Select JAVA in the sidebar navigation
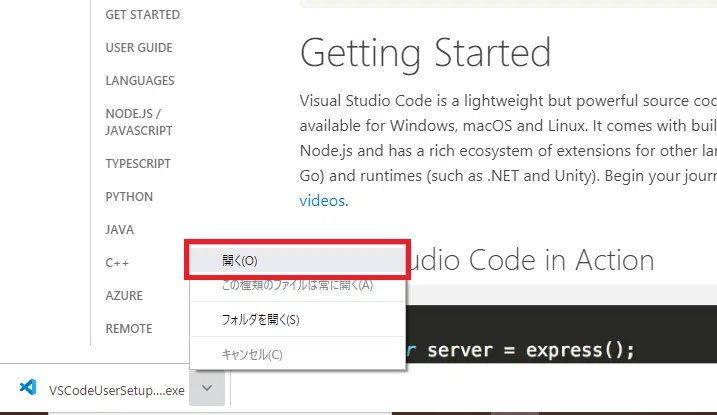This screenshot has width=717, height=415. pyautogui.click(x=120, y=229)
